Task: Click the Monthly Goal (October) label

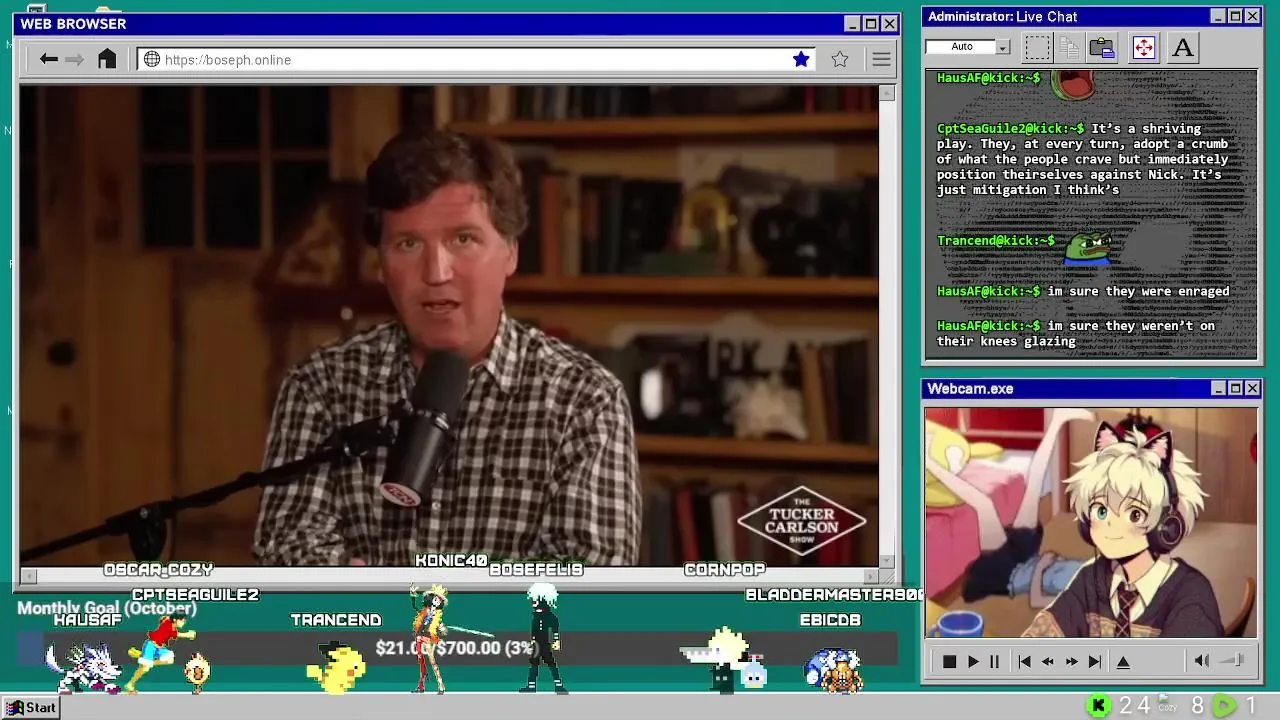Action: coord(107,608)
